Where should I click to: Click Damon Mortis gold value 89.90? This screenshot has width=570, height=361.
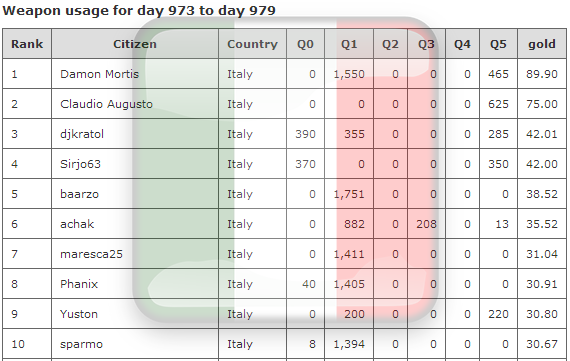pos(542,74)
